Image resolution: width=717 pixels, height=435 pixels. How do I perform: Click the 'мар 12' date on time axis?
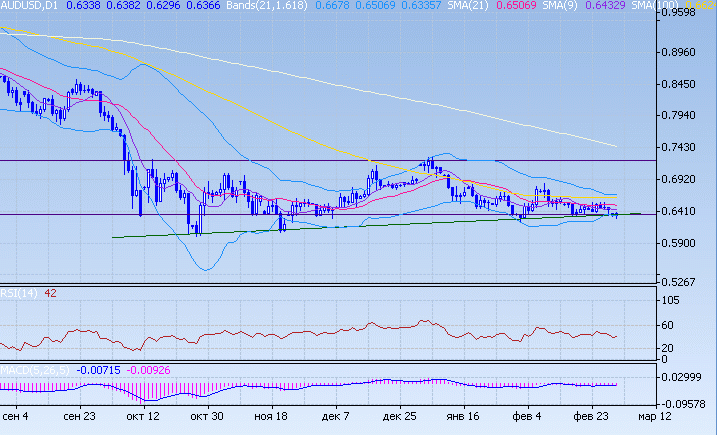[656, 415]
